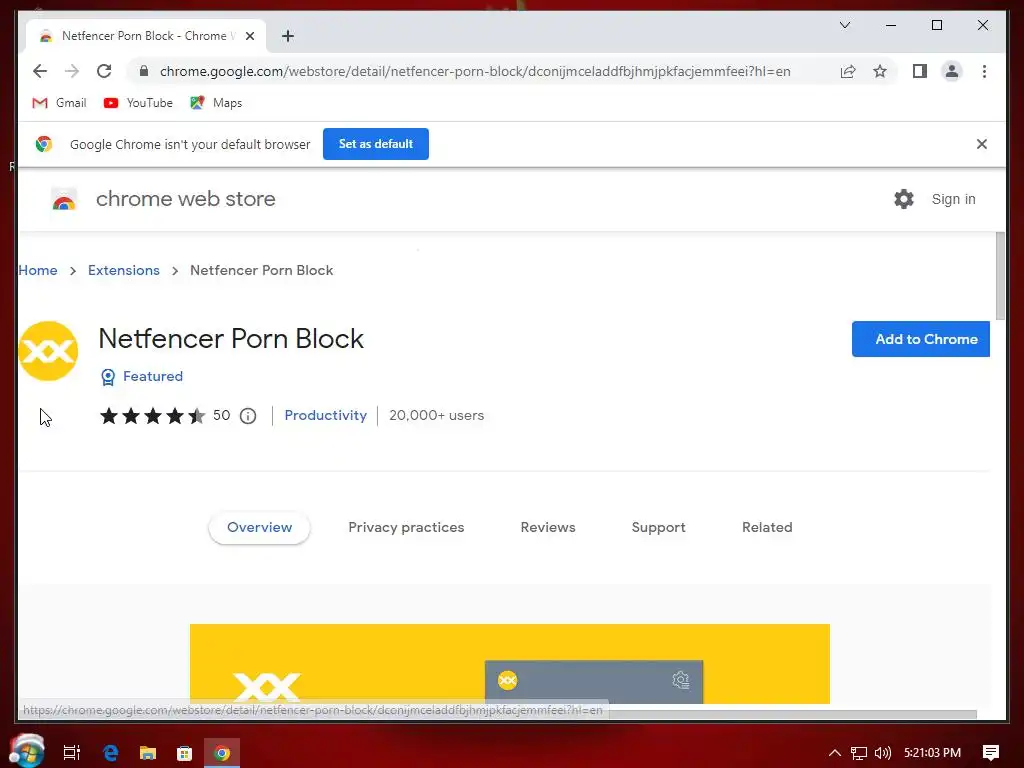1024x768 pixels.
Task: Open the Chrome three-dot menu
Action: pyautogui.click(x=984, y=71)
